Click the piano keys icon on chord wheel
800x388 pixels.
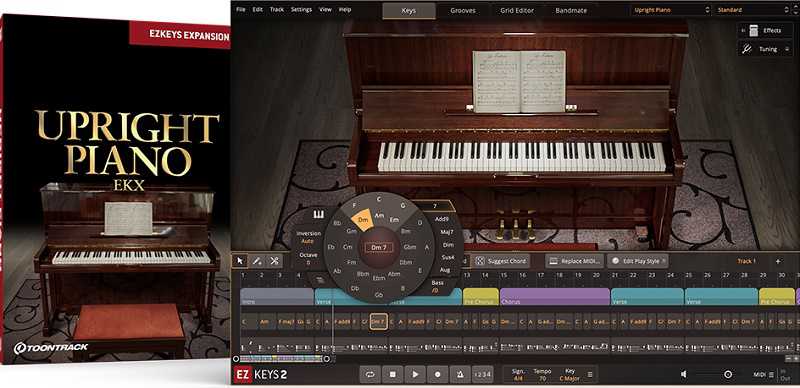(x=318, y=213)
